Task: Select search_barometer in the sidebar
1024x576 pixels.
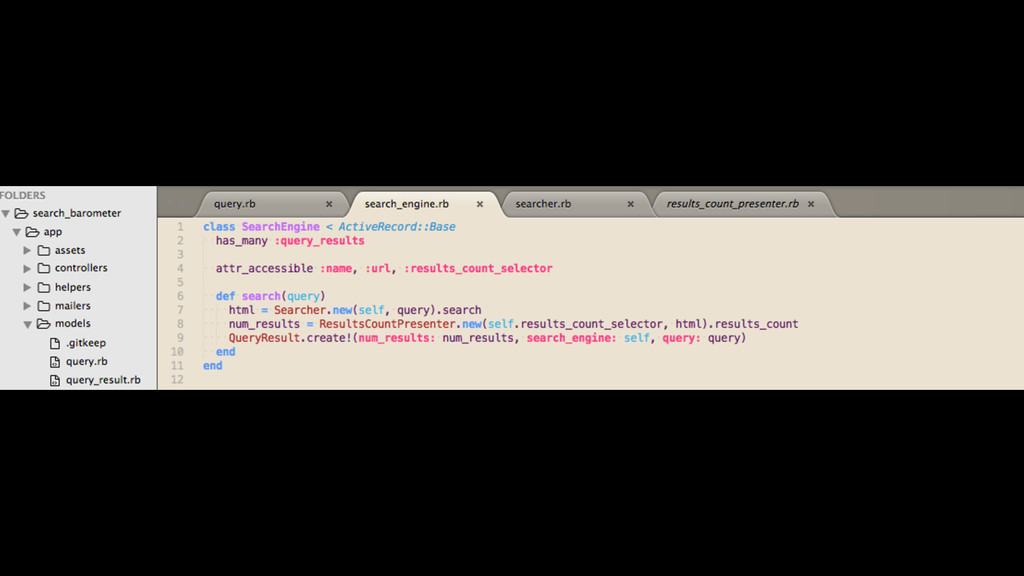Action: 76,213
